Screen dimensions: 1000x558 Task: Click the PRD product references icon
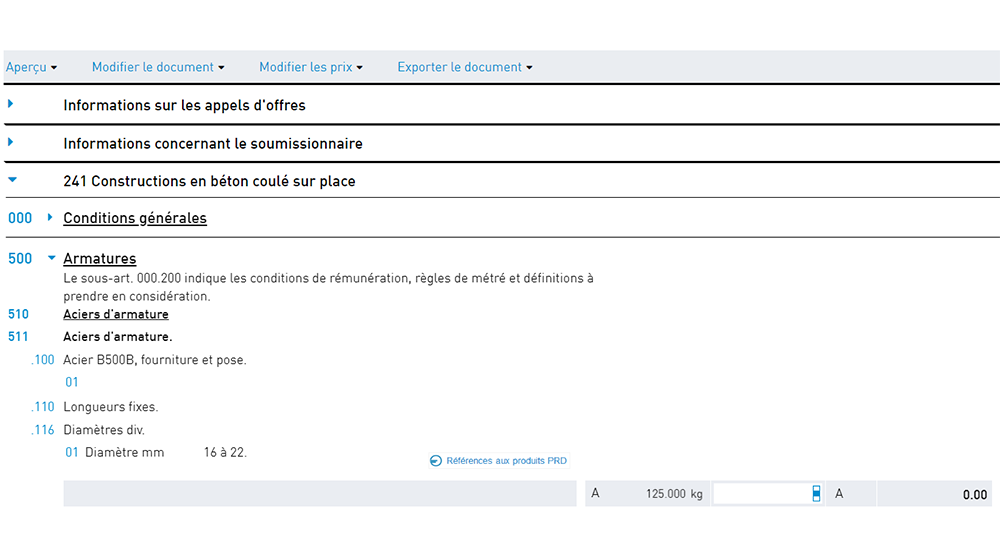pyautogui.click(x=436, y=460)
